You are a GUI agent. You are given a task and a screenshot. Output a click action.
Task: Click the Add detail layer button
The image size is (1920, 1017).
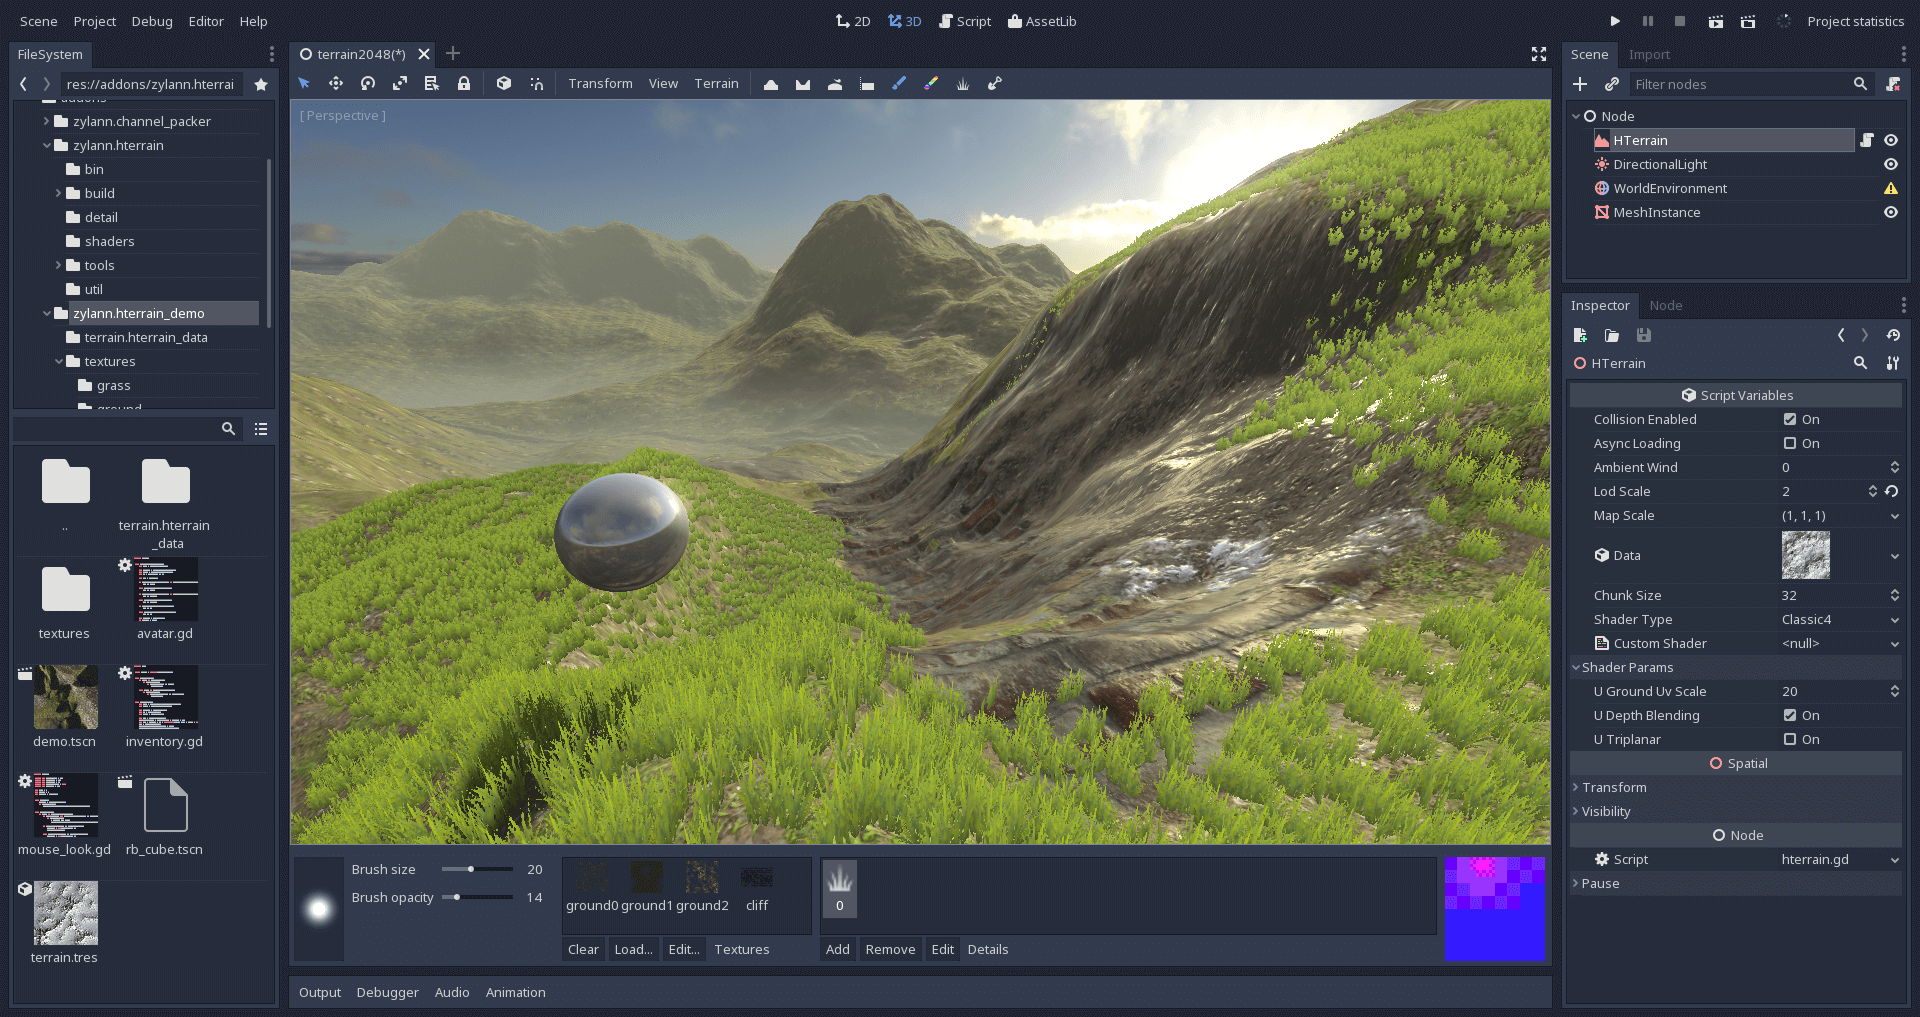(x=838, y=949)
